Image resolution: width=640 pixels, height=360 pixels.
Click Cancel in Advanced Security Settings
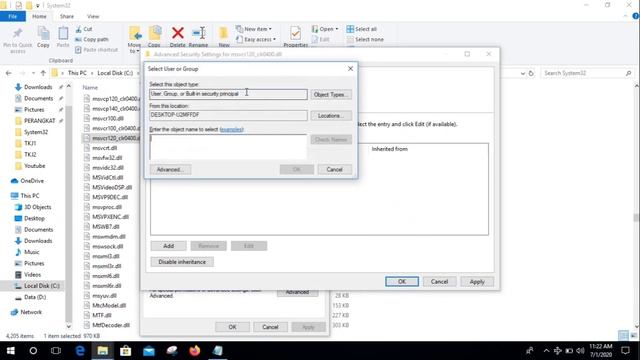tap(439, 282)
